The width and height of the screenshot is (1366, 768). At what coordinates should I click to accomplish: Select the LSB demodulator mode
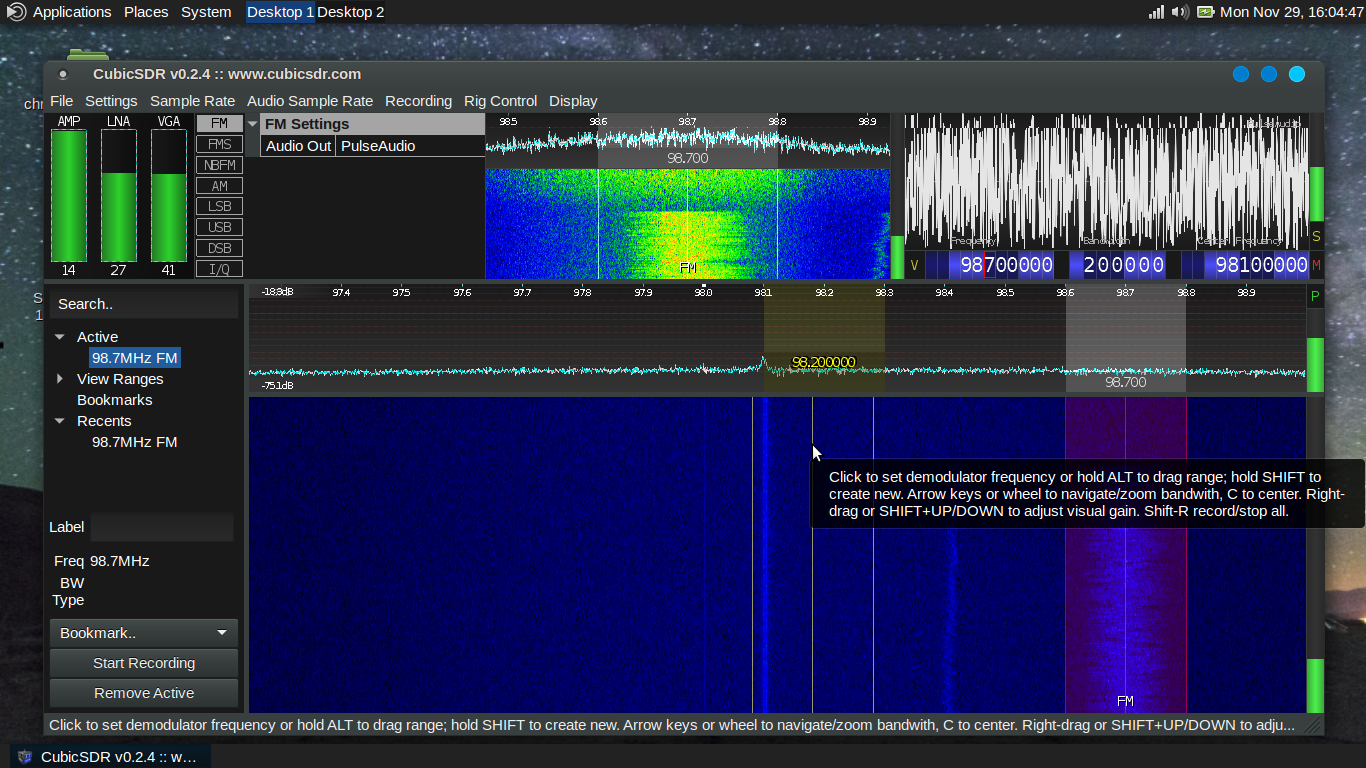[219, 206]
